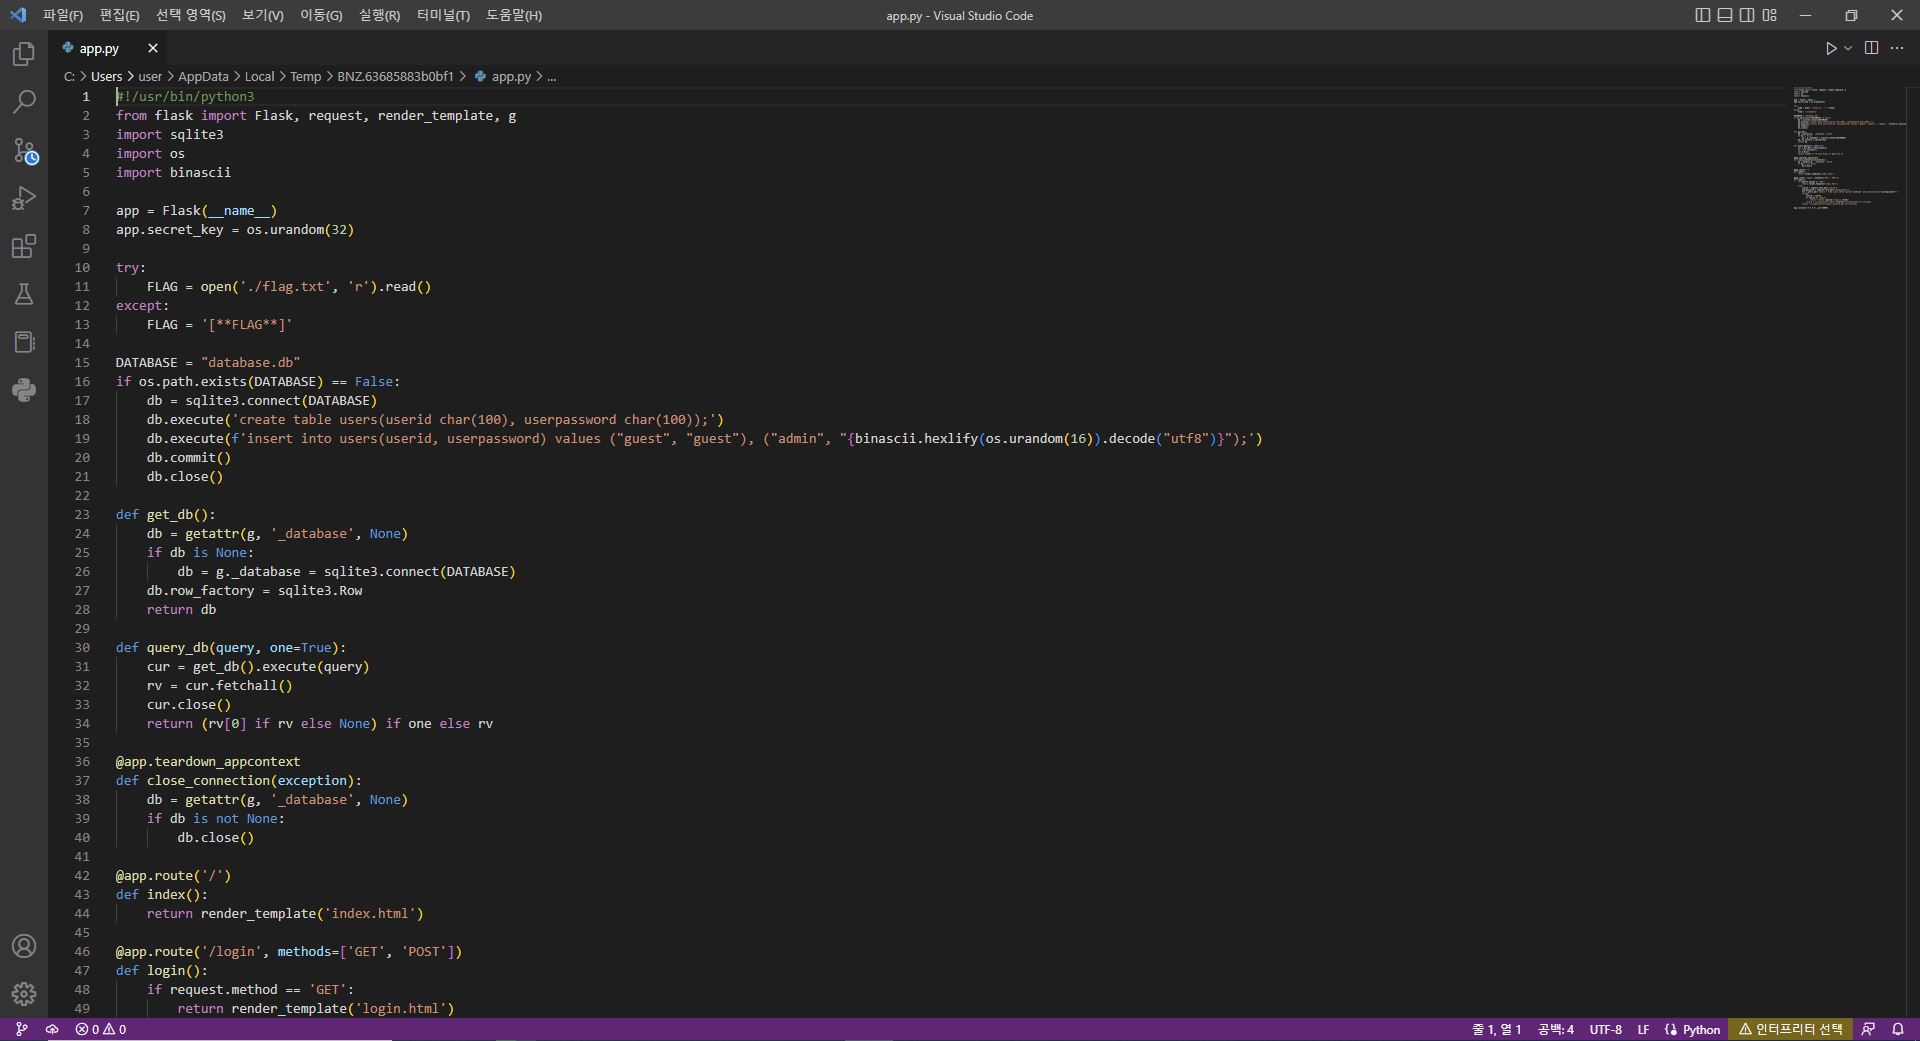
Task: Open the Search view in activity bar
Action: click(24, 102)
